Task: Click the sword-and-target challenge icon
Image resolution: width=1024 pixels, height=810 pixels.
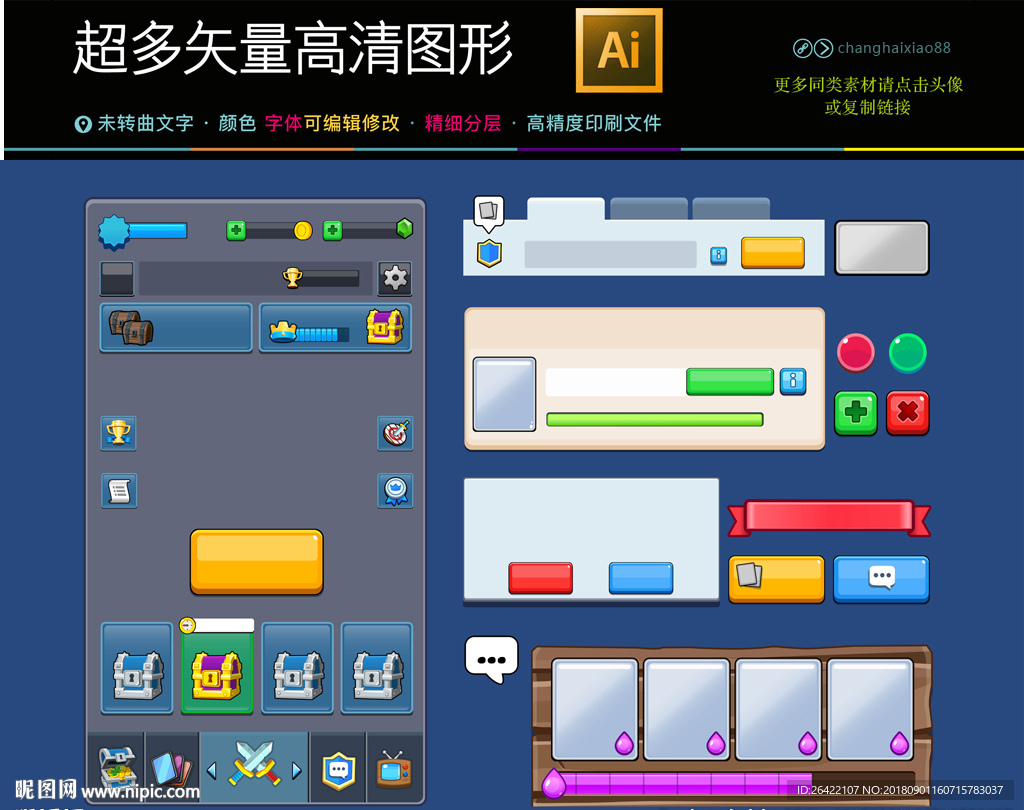Action: pyautogui.click(x=395, y=433)
